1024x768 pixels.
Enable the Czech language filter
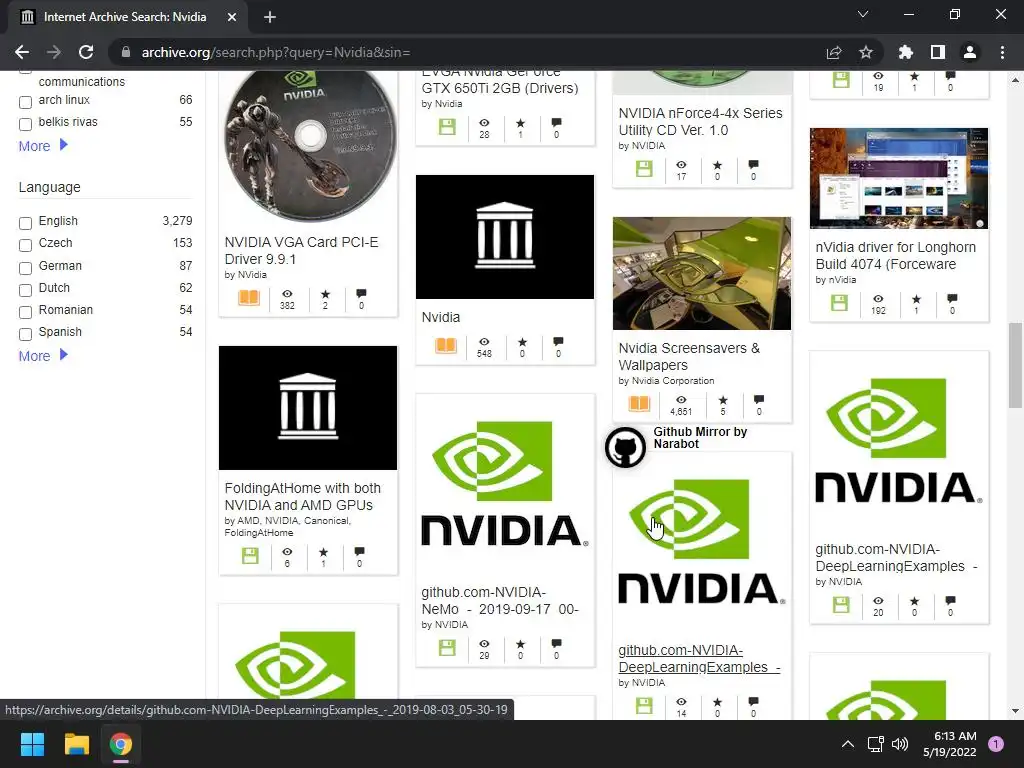pos(25,245)
